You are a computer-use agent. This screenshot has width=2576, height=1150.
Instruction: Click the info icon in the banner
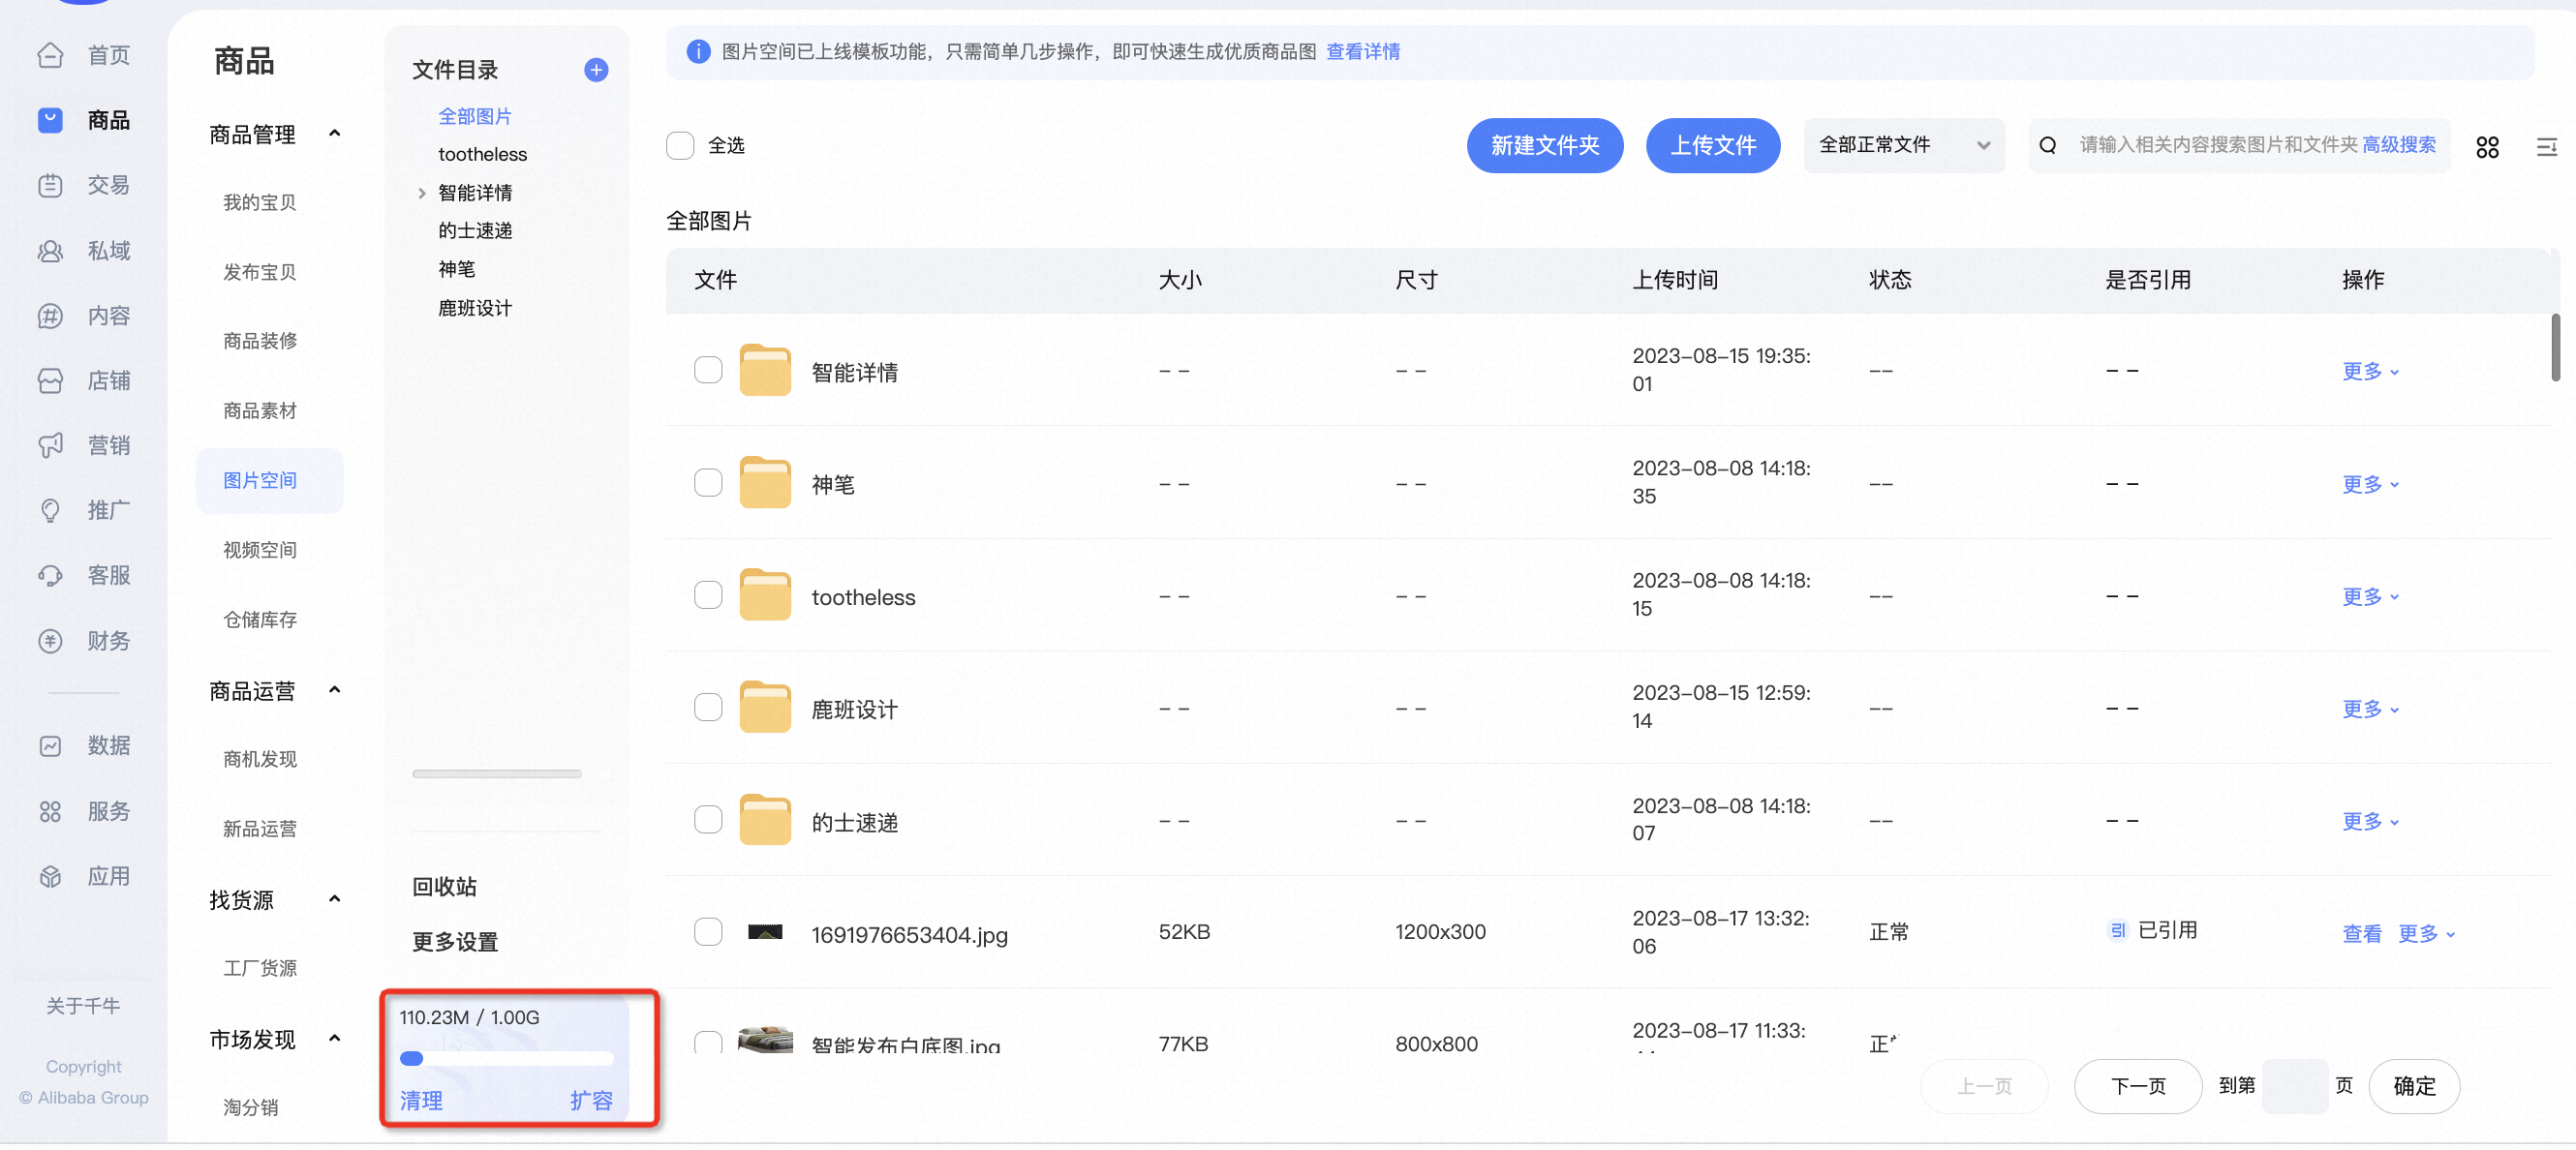point(698,52)
